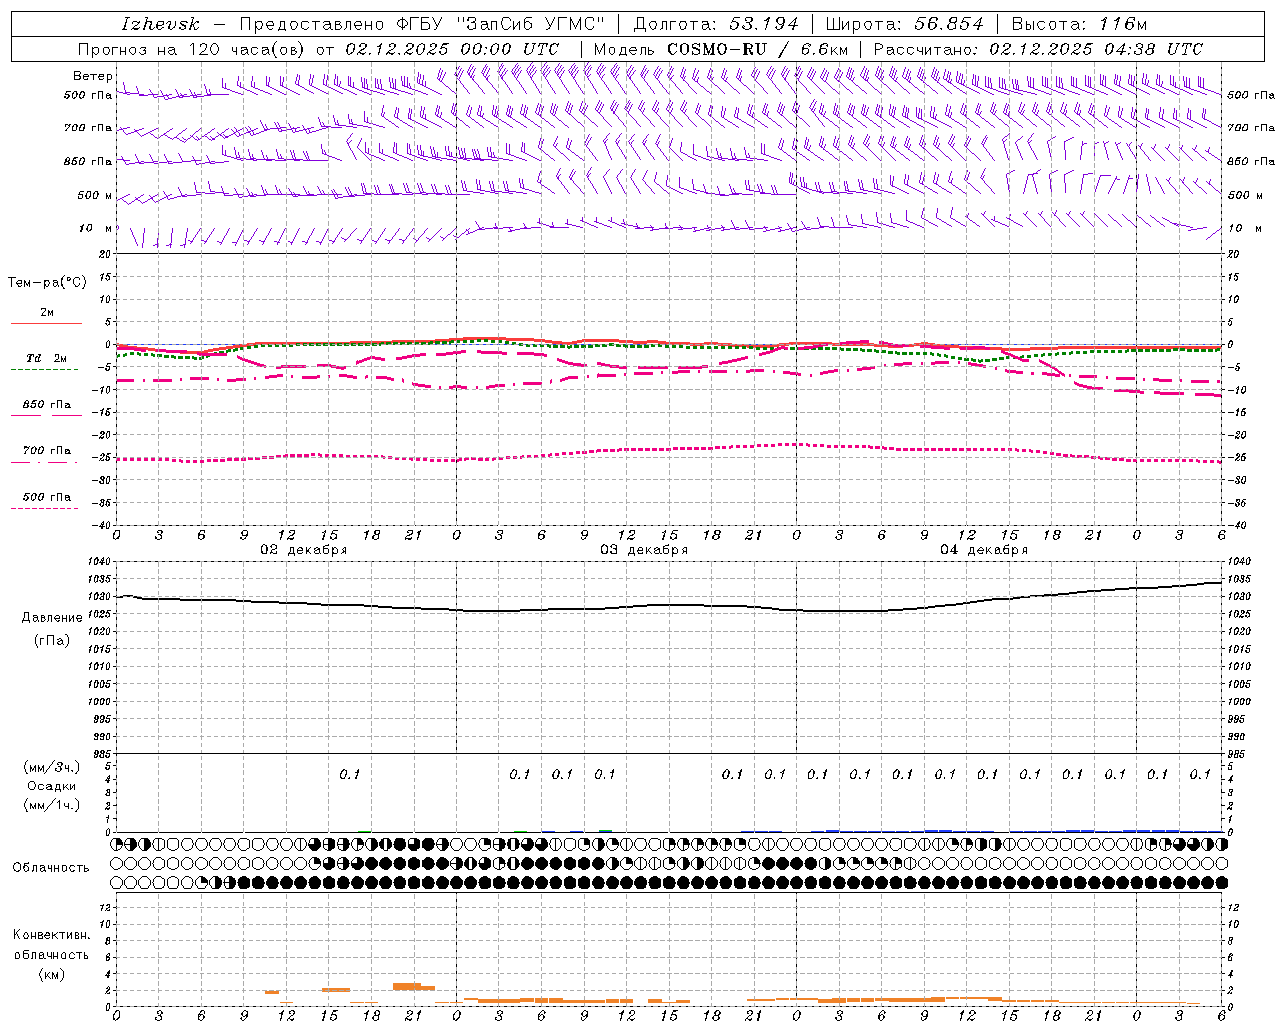The height and width of the screenshot is (1024, 1280).
Task: Click the Высота: 116м elevation label
Action: click(x=1079, y=24)
